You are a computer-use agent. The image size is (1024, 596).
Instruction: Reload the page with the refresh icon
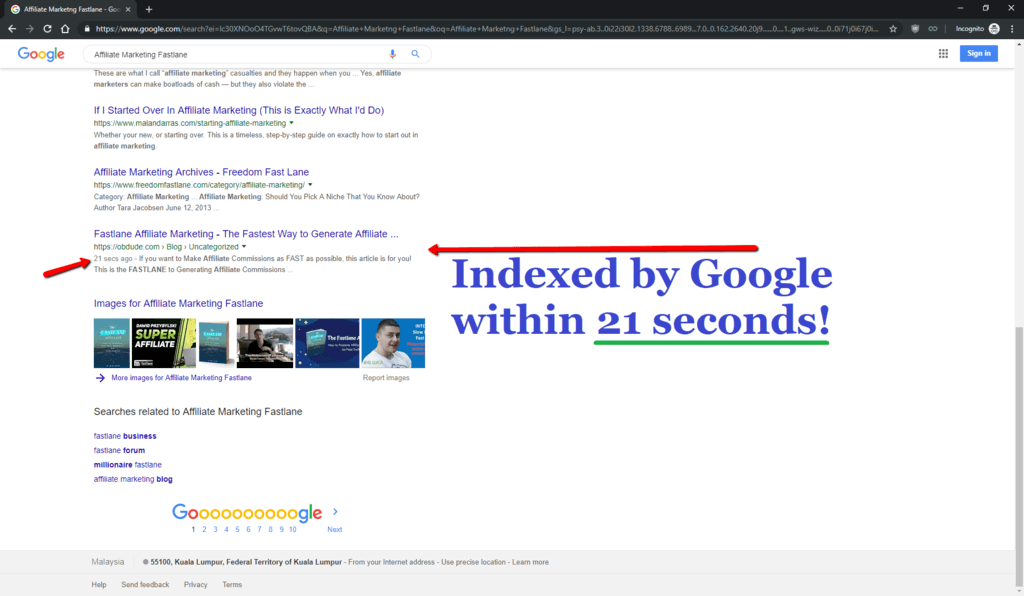tap(47, 29)
